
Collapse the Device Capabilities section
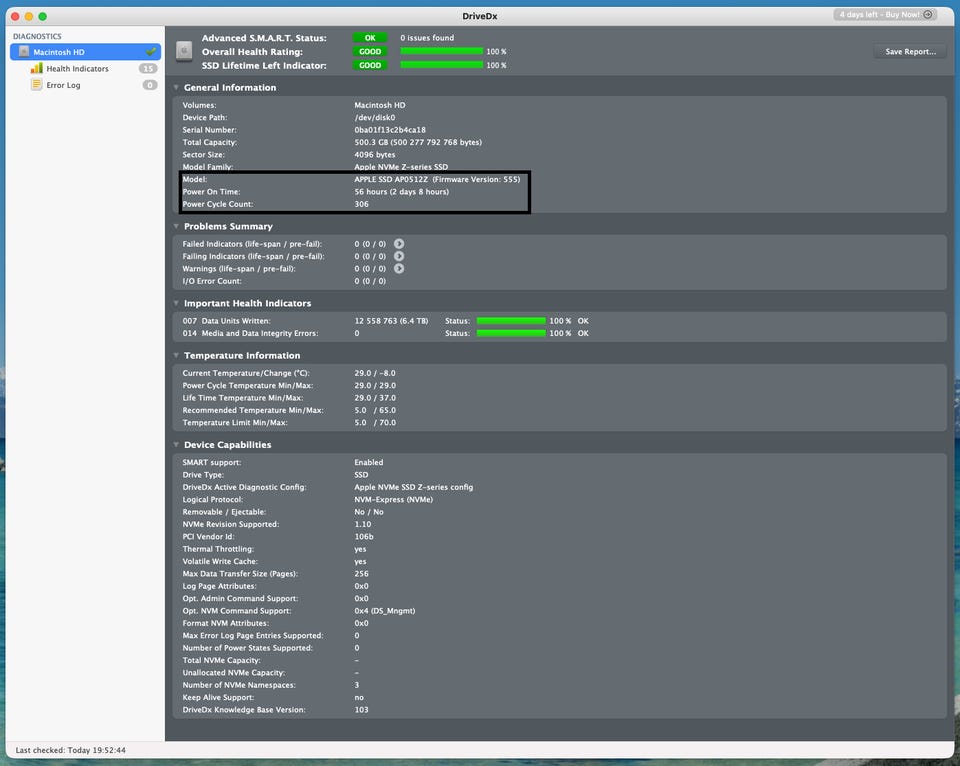tap(177, 445)
